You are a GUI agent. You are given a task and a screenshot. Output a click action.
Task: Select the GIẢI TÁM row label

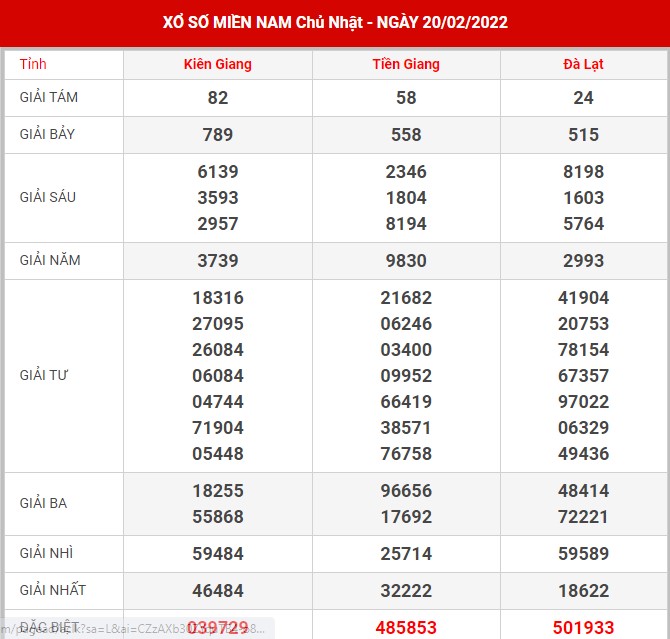coord(48,97)
